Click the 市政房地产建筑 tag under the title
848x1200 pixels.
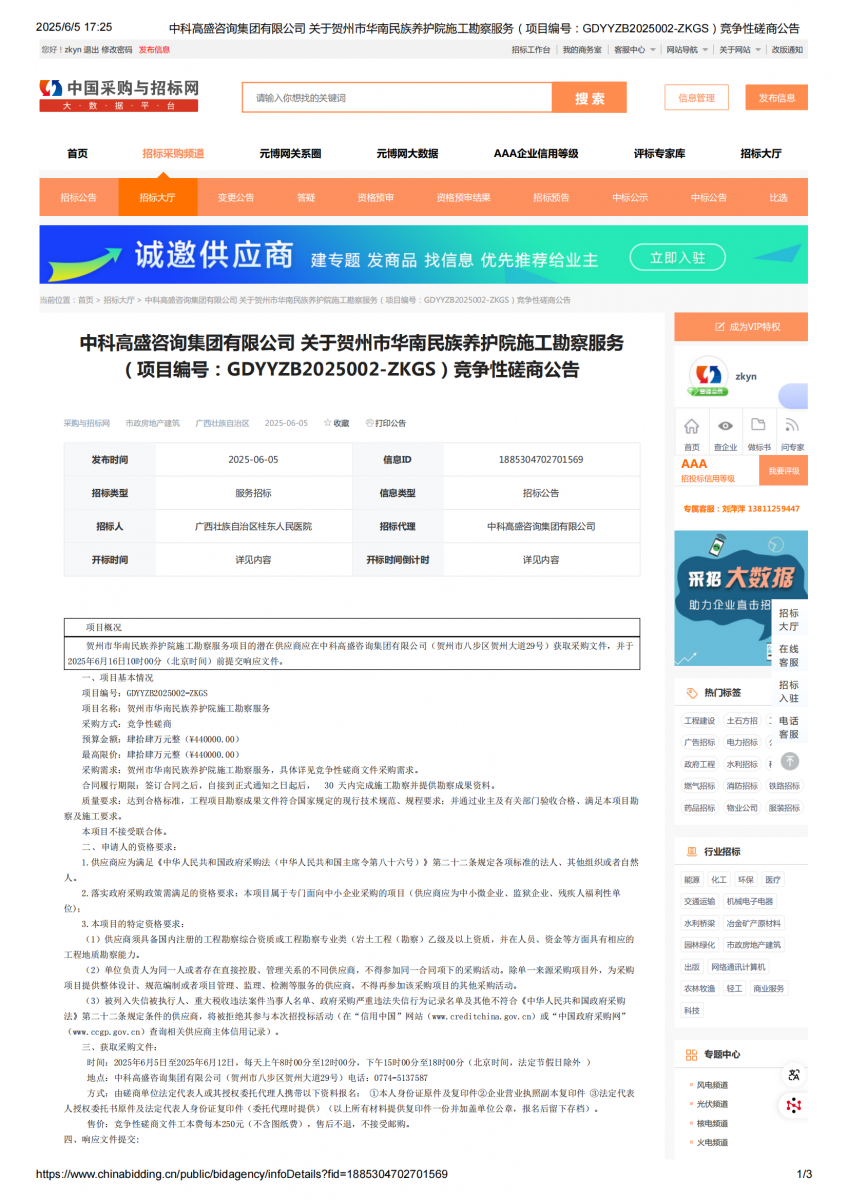point(153,424)
